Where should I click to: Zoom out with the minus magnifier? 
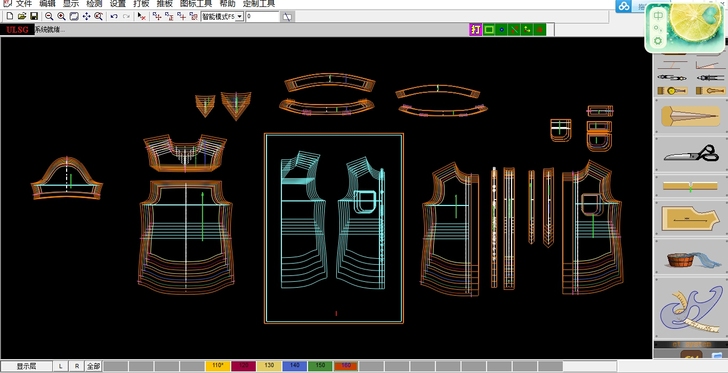click(x=49, y=16)
